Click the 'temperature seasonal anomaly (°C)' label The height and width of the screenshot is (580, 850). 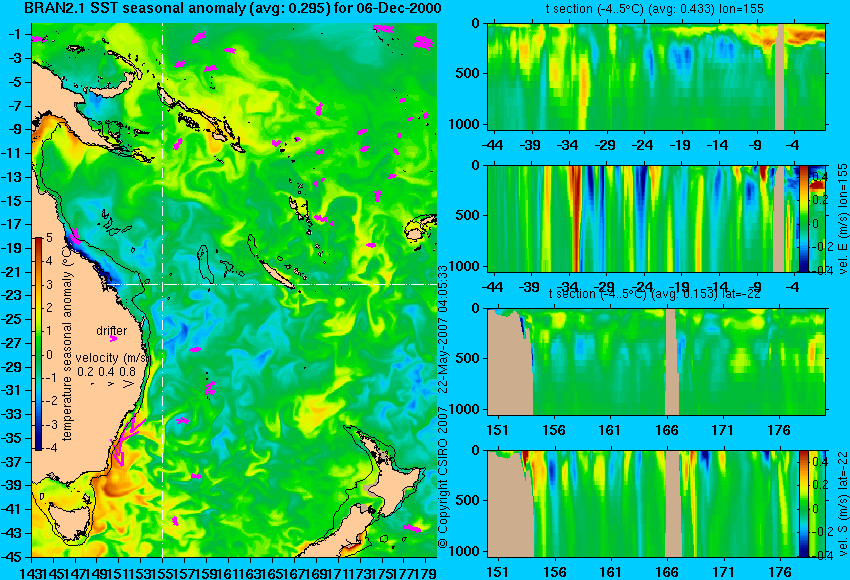pos(67,343)
